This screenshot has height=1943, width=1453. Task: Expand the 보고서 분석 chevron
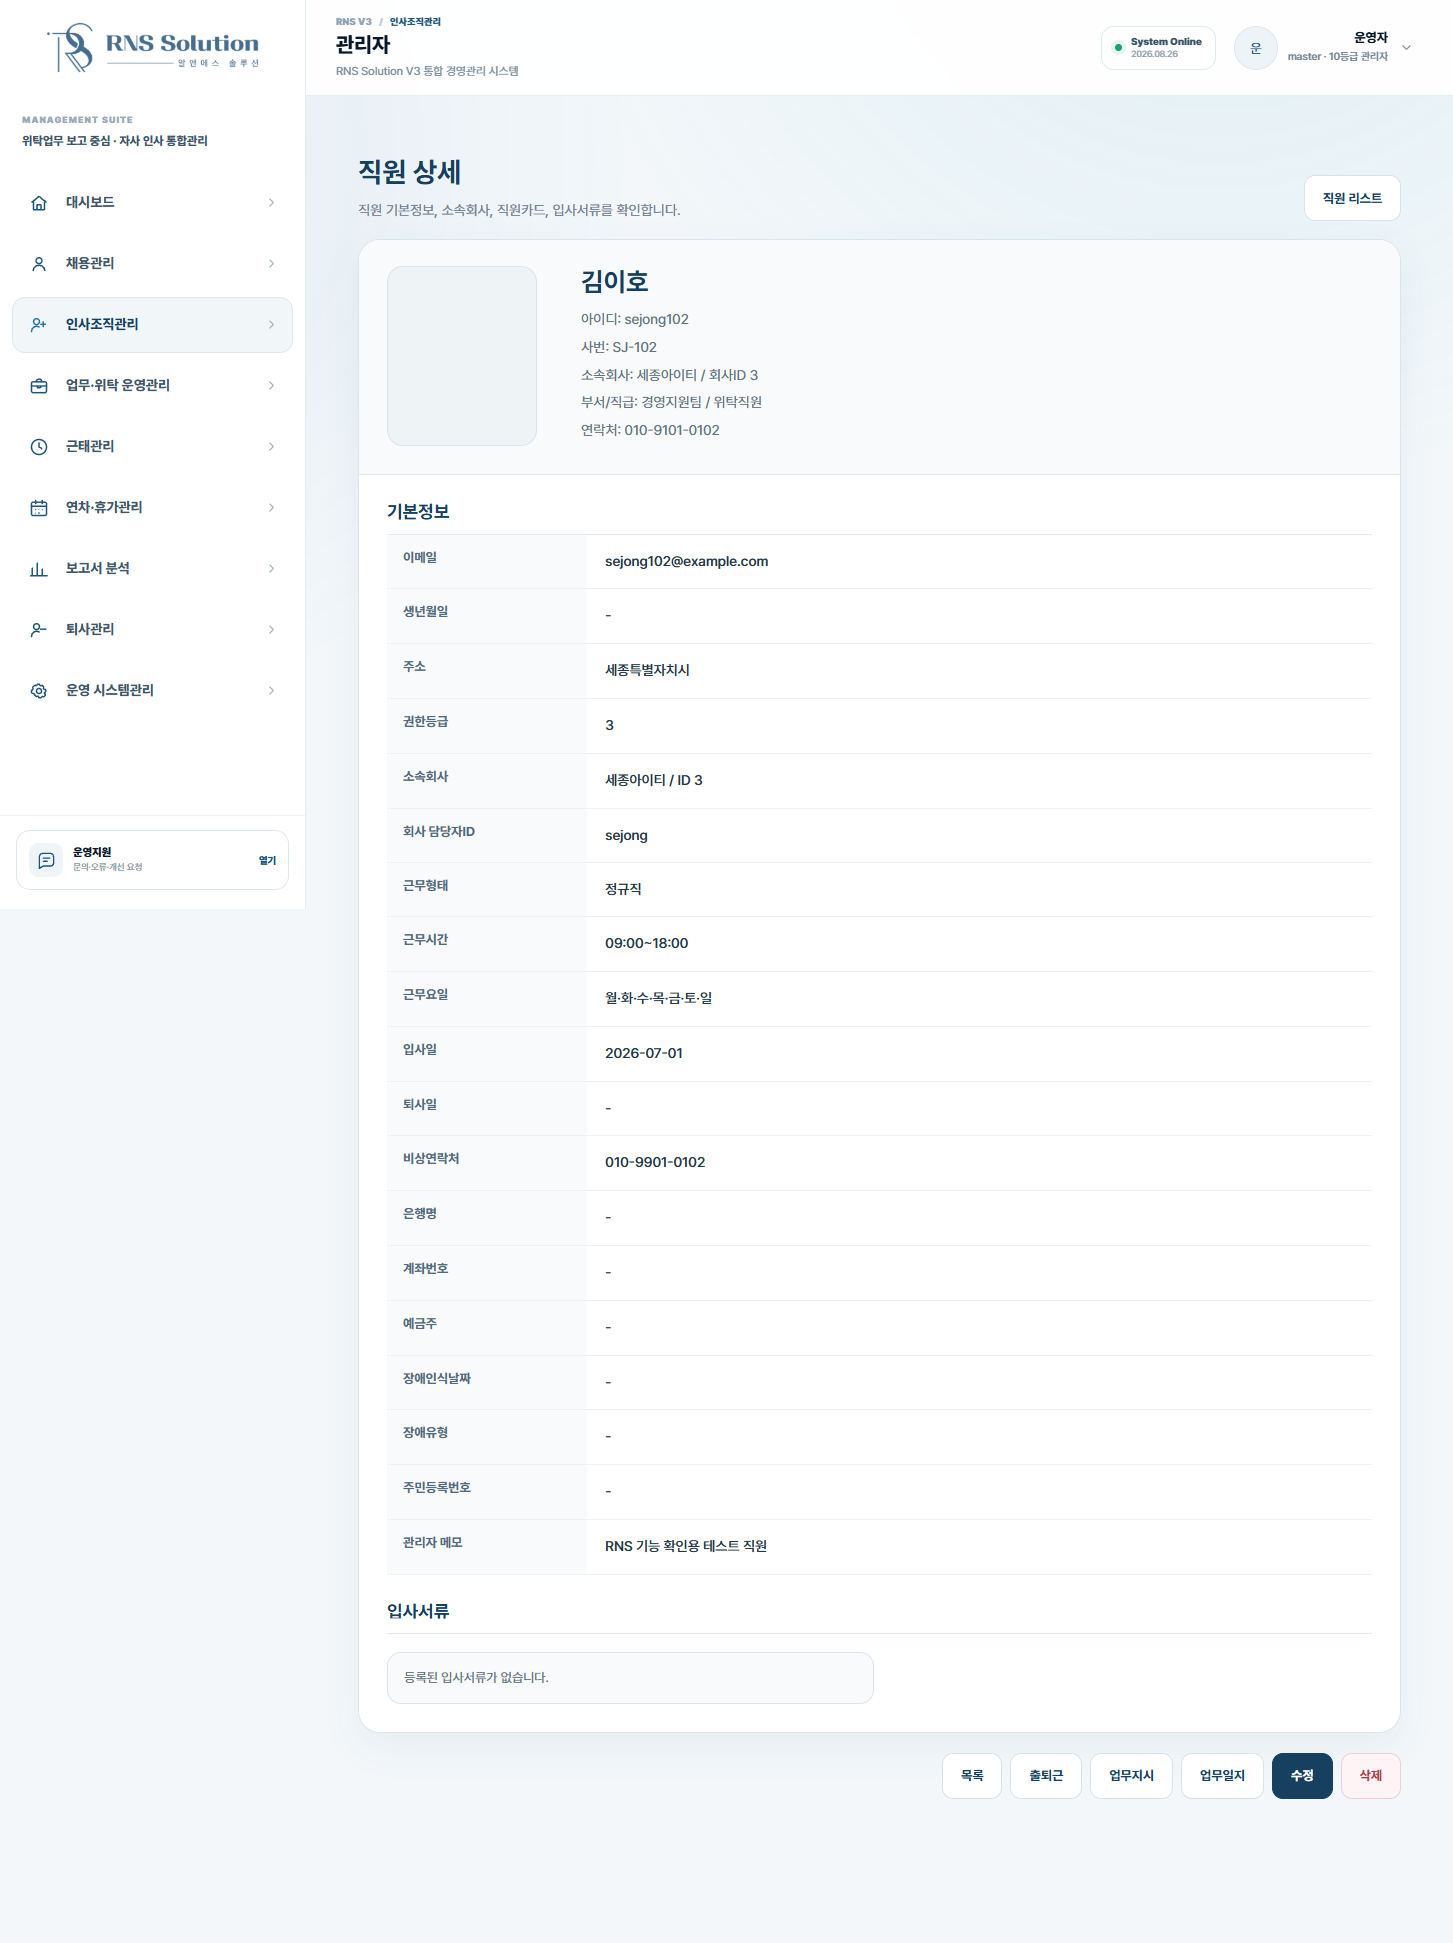[x=271, y=569]
